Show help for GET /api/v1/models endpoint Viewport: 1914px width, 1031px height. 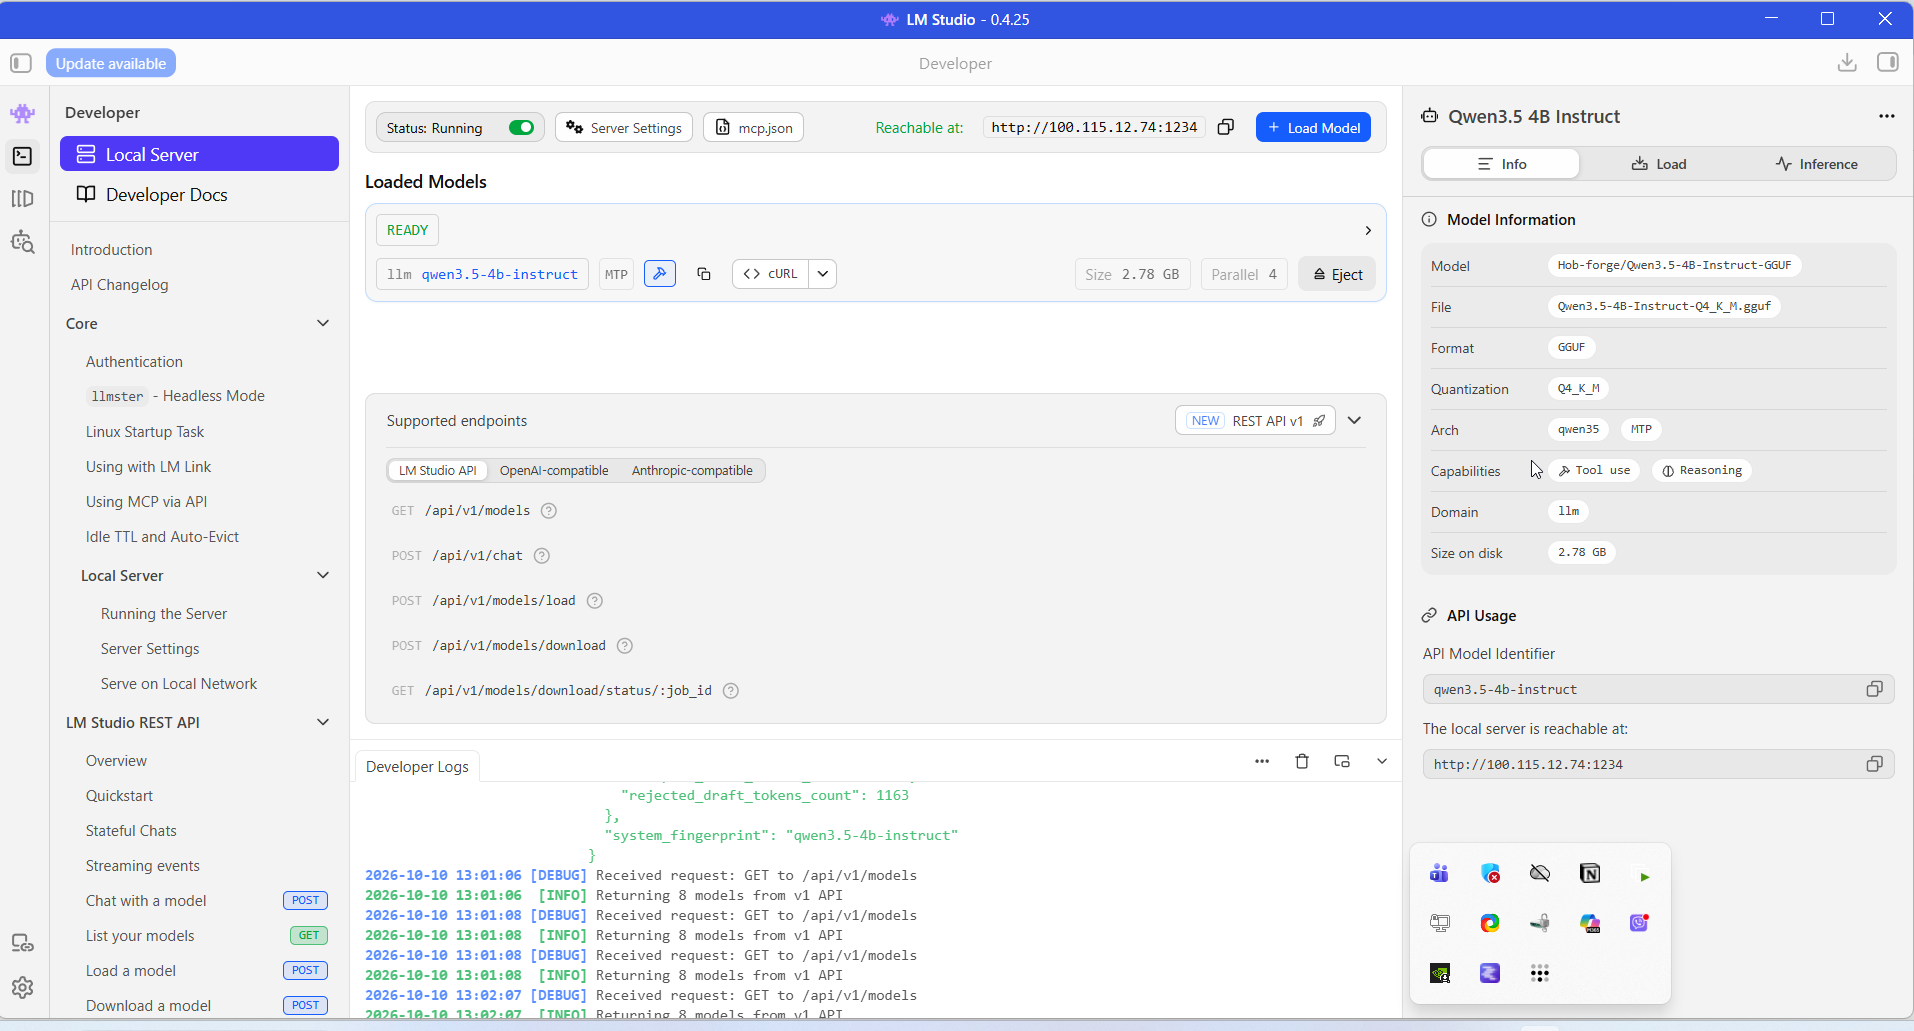tap(549, 511)
